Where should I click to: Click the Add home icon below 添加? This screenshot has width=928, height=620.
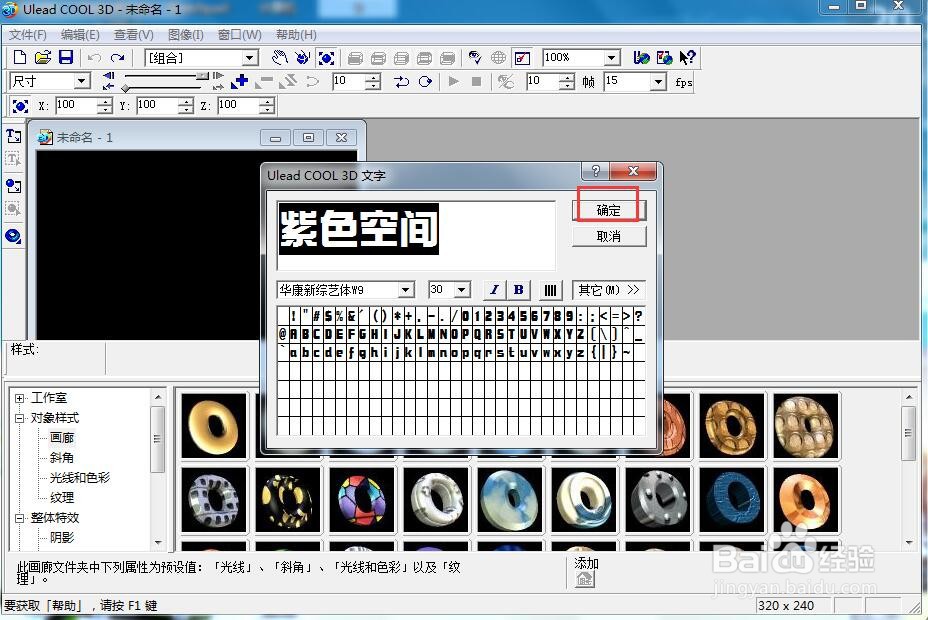(584, 579)
